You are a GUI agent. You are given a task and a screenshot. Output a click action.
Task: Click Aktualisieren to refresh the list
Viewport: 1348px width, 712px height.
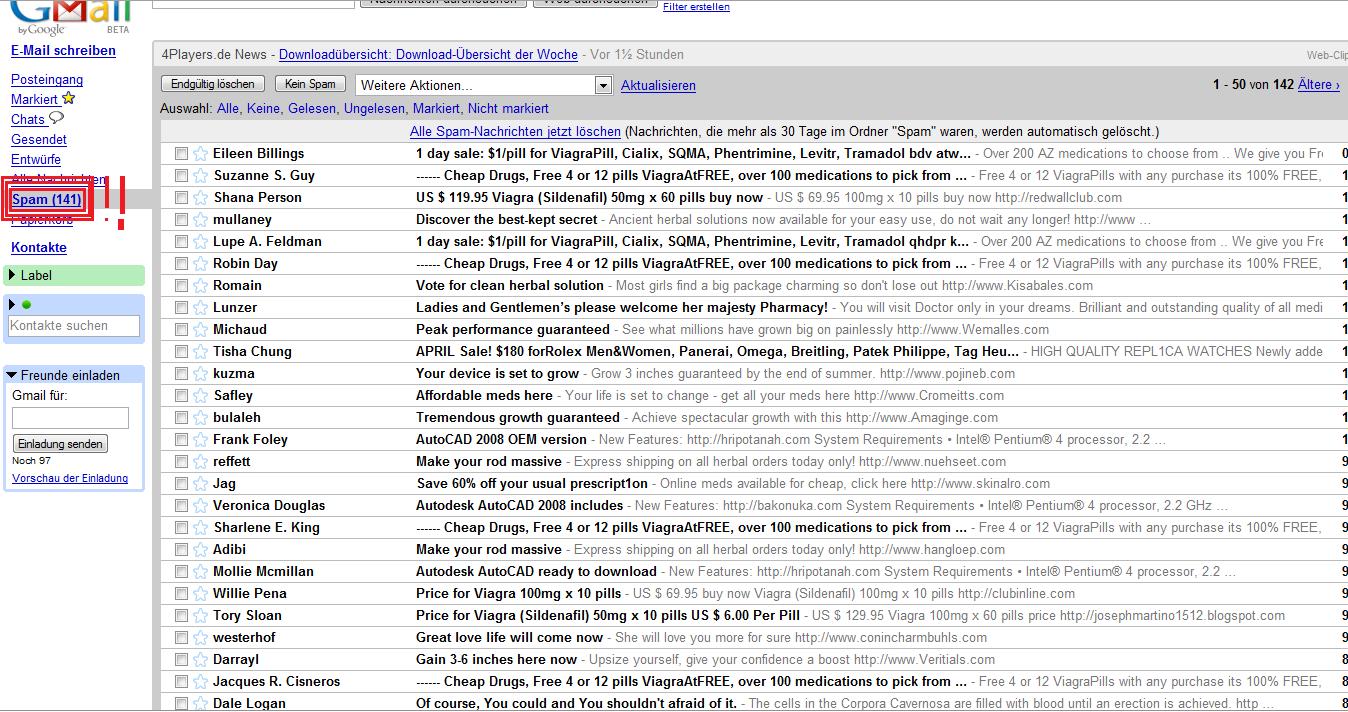tap(658, 86)
